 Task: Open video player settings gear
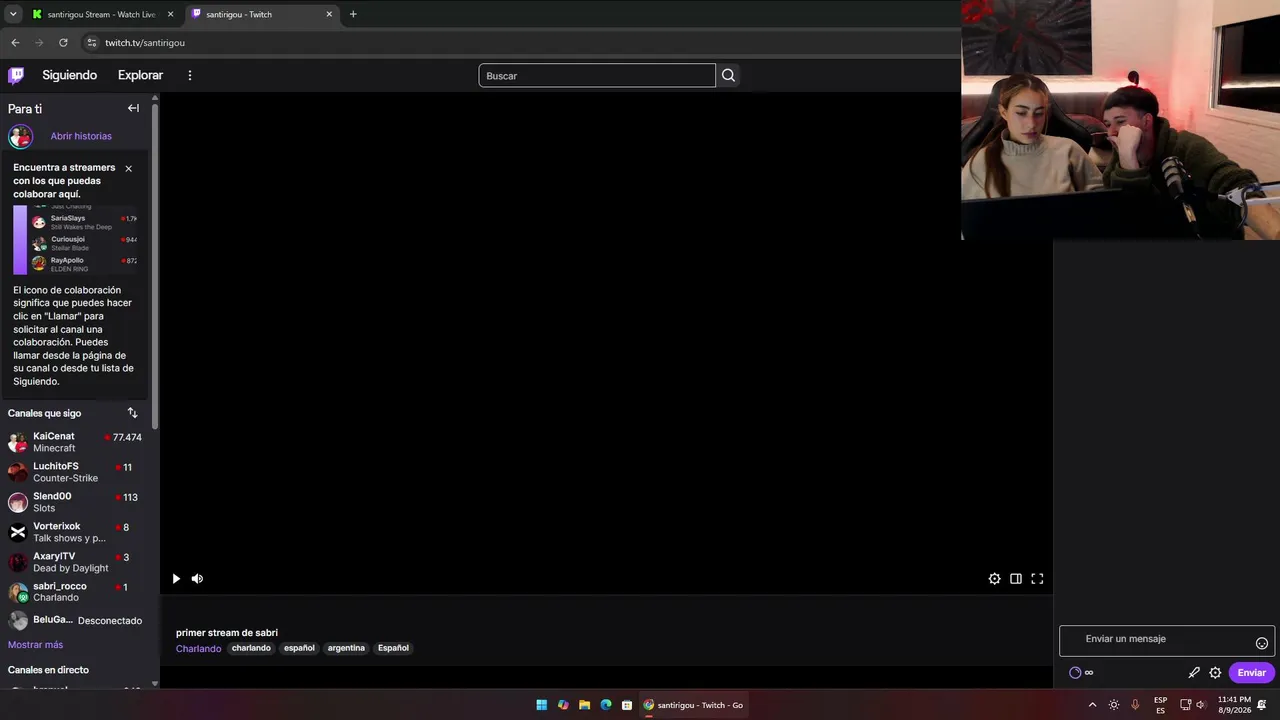[994, 578]
